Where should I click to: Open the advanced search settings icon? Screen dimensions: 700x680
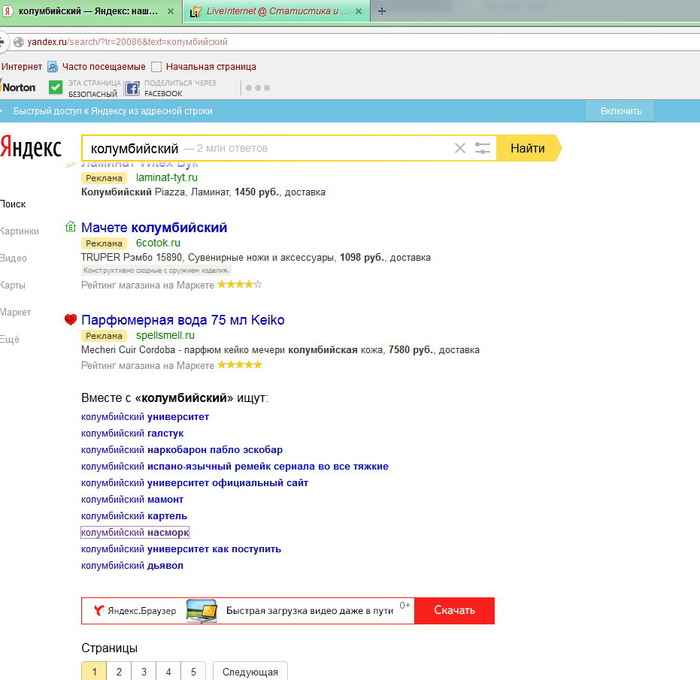click(x=482, y=148)
